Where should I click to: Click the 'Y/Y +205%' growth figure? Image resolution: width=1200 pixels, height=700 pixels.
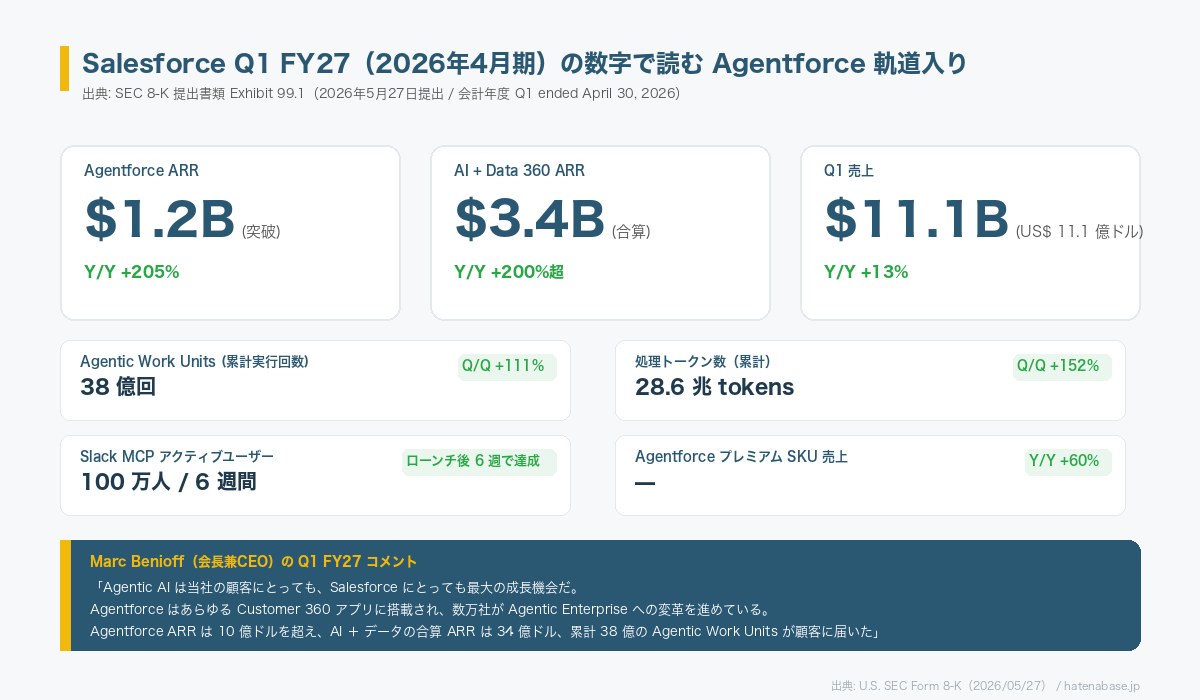(132, 272)
